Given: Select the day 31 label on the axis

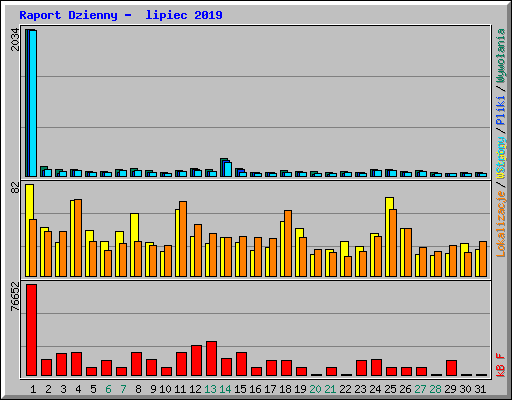Looking at the screenshot, I should tap(480, 389).
